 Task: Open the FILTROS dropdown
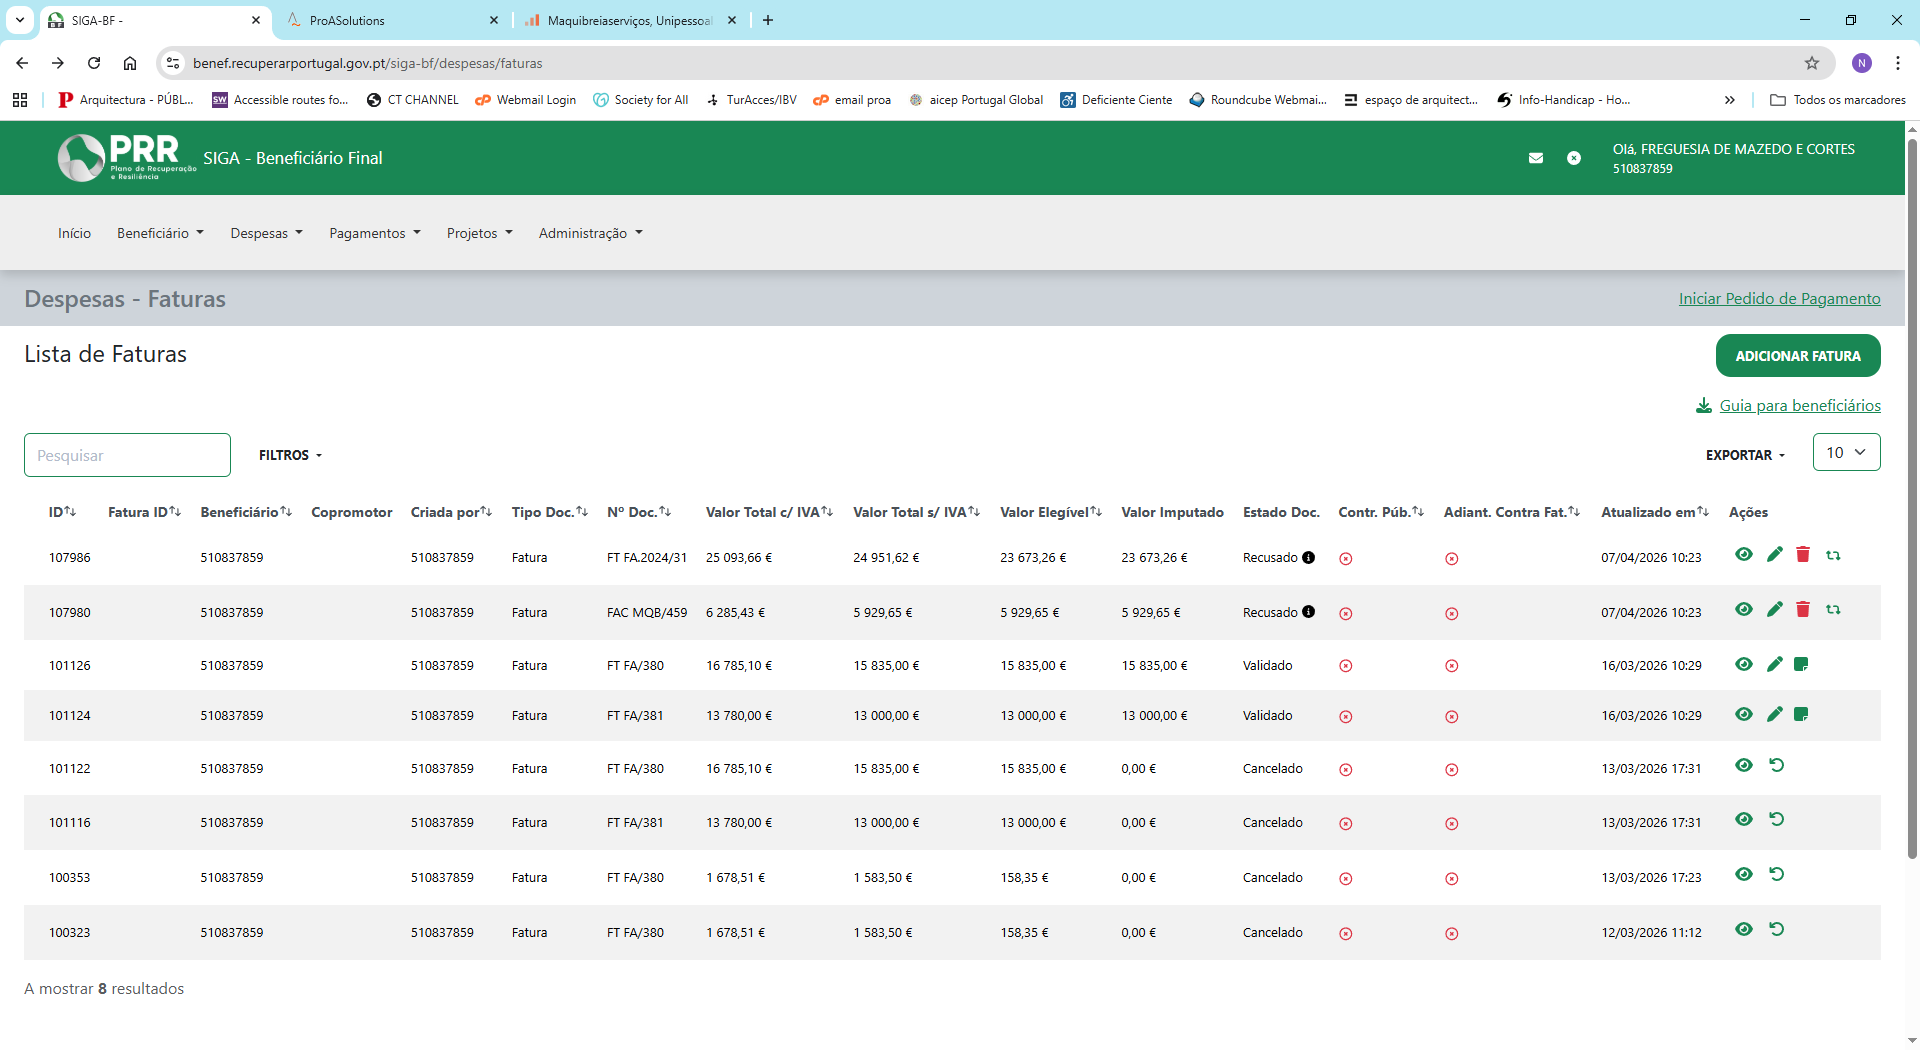(x=290, y=455)
